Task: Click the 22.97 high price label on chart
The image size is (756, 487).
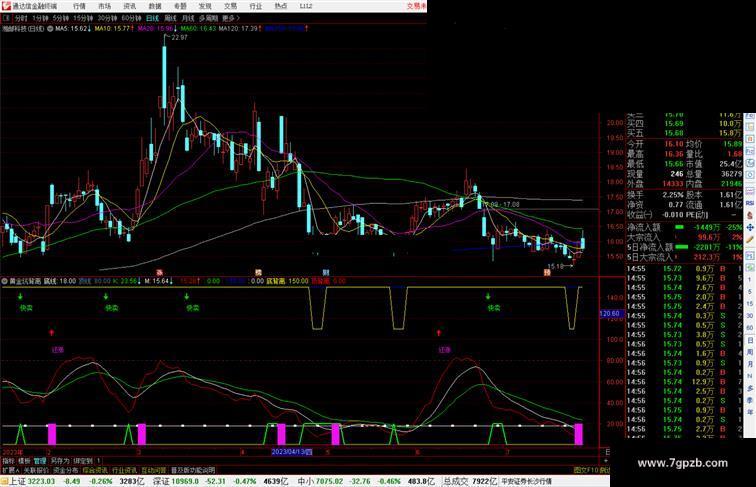Action: point(179,37)
